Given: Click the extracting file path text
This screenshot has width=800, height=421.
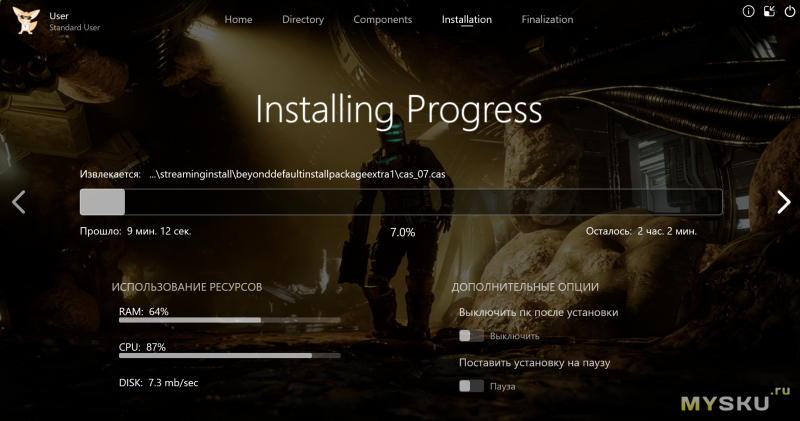Looking at the screenshot, I should click(x=297, y=174).
